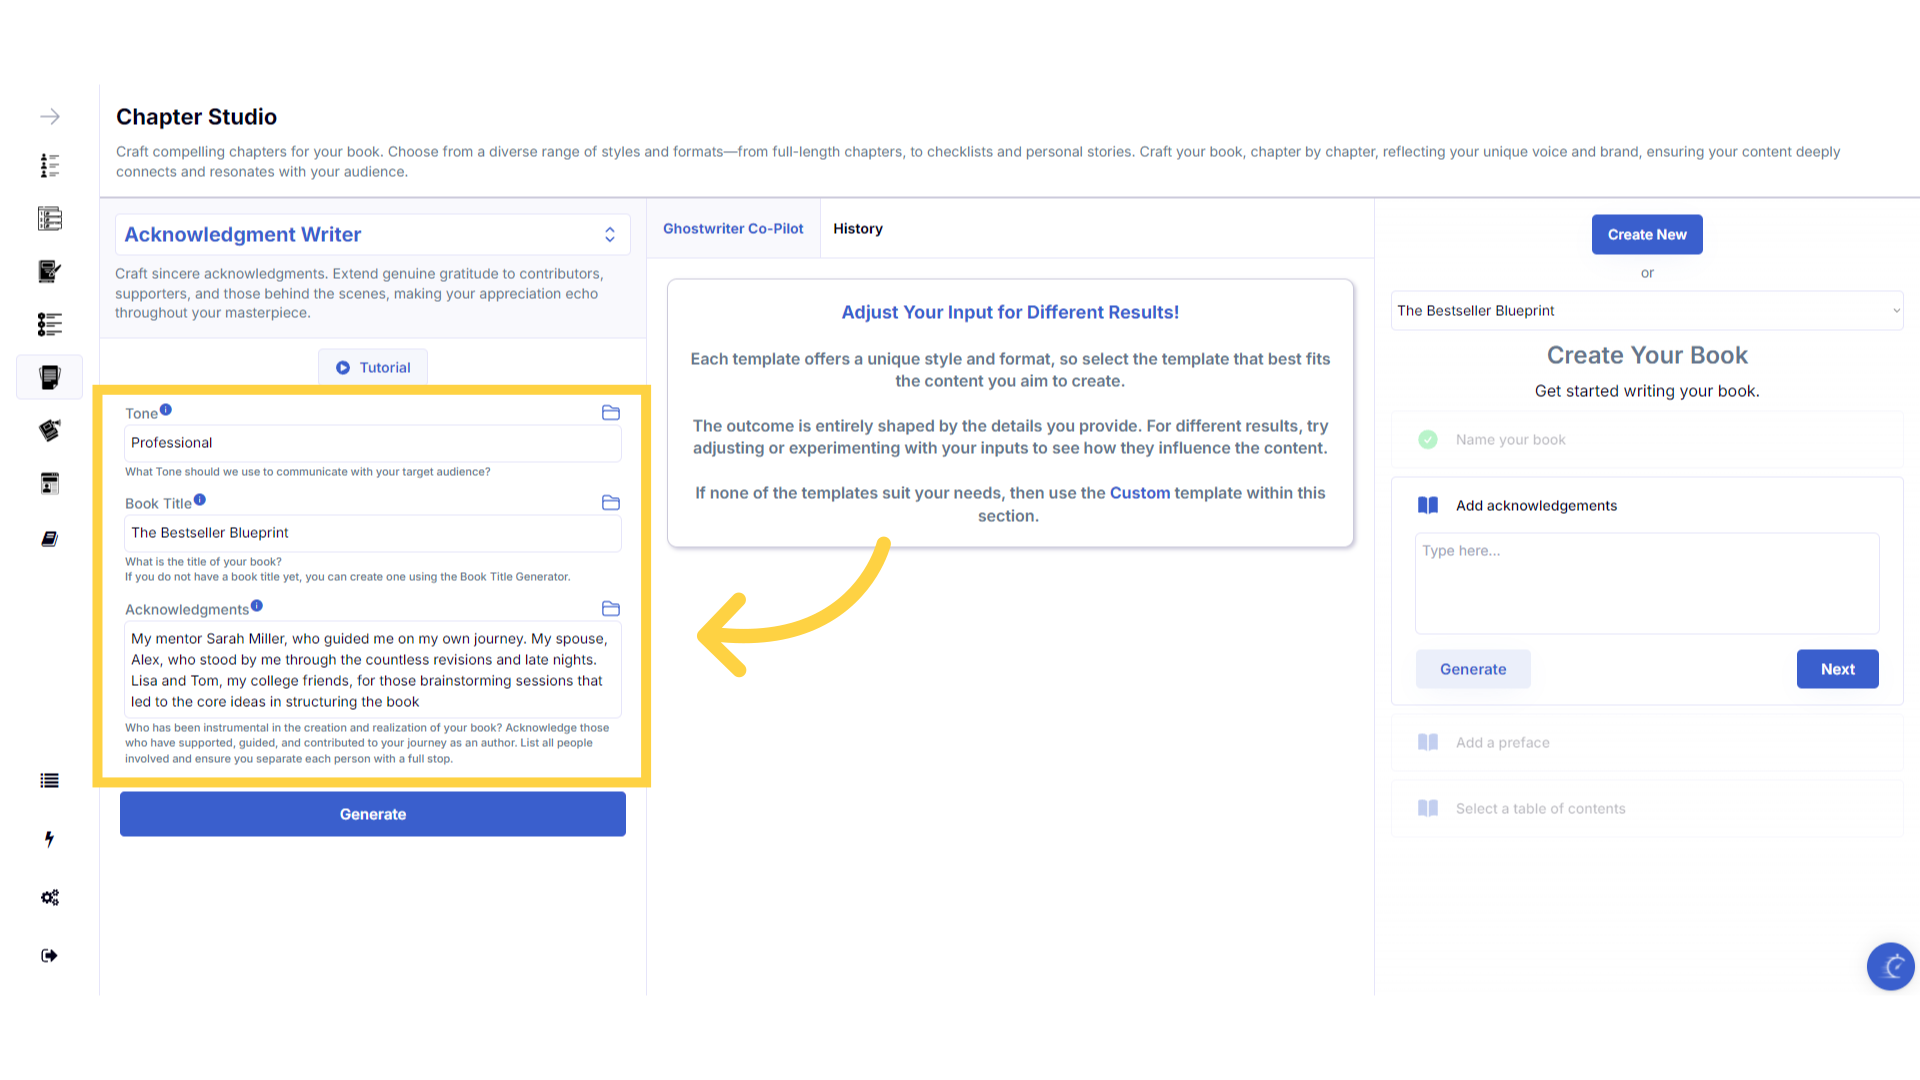The image size is (1920, 1080).
Task: Open settings via the gears icon
Action: click(x=49, y=898)
